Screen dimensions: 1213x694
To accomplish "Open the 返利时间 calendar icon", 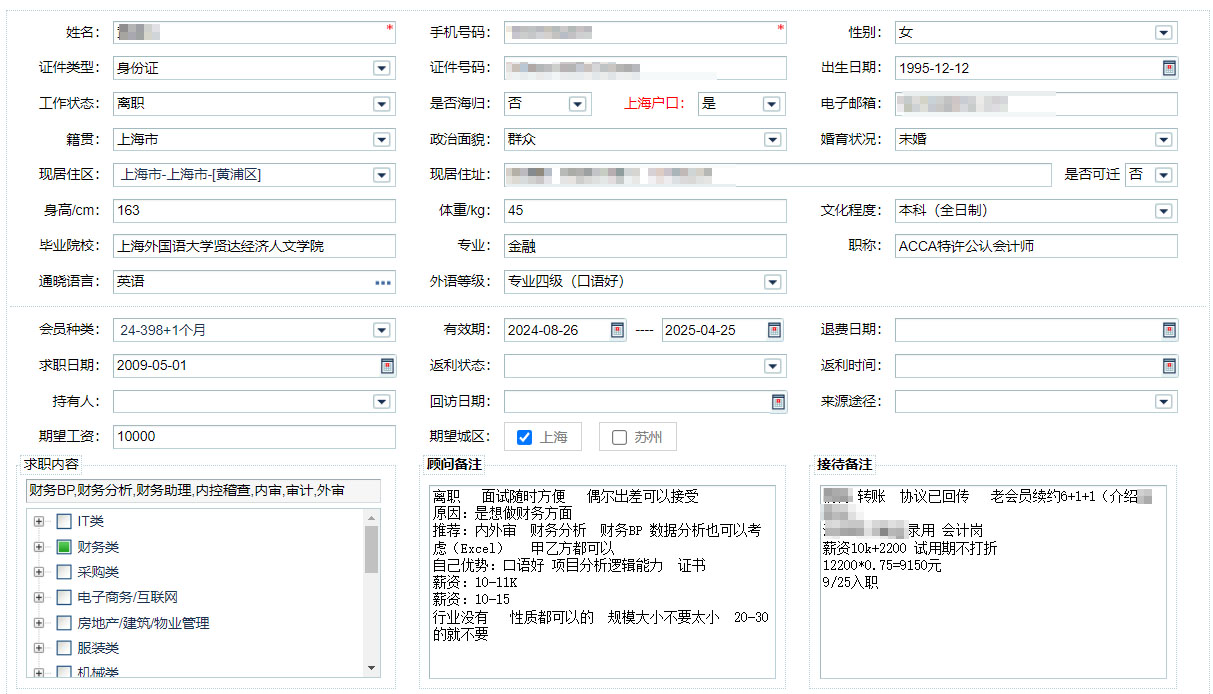I will [1169, 366].
